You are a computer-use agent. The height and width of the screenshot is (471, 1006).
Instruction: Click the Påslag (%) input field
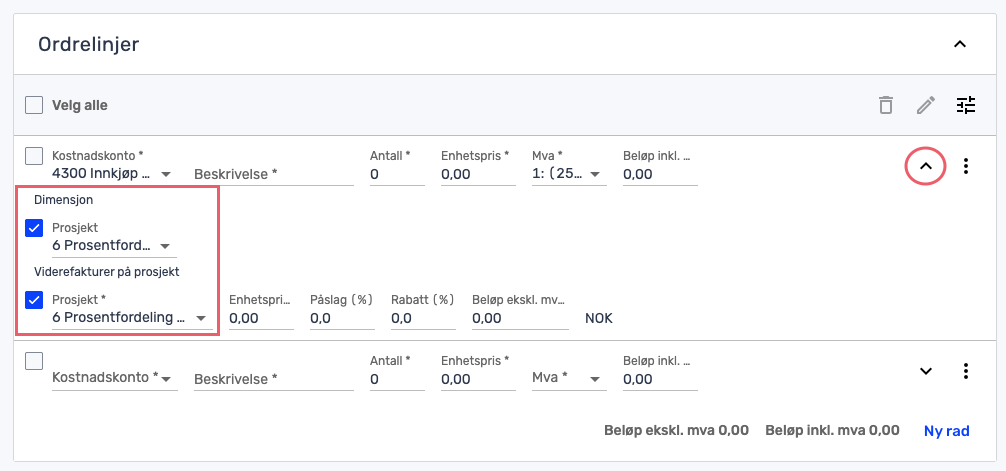point(341,318)
